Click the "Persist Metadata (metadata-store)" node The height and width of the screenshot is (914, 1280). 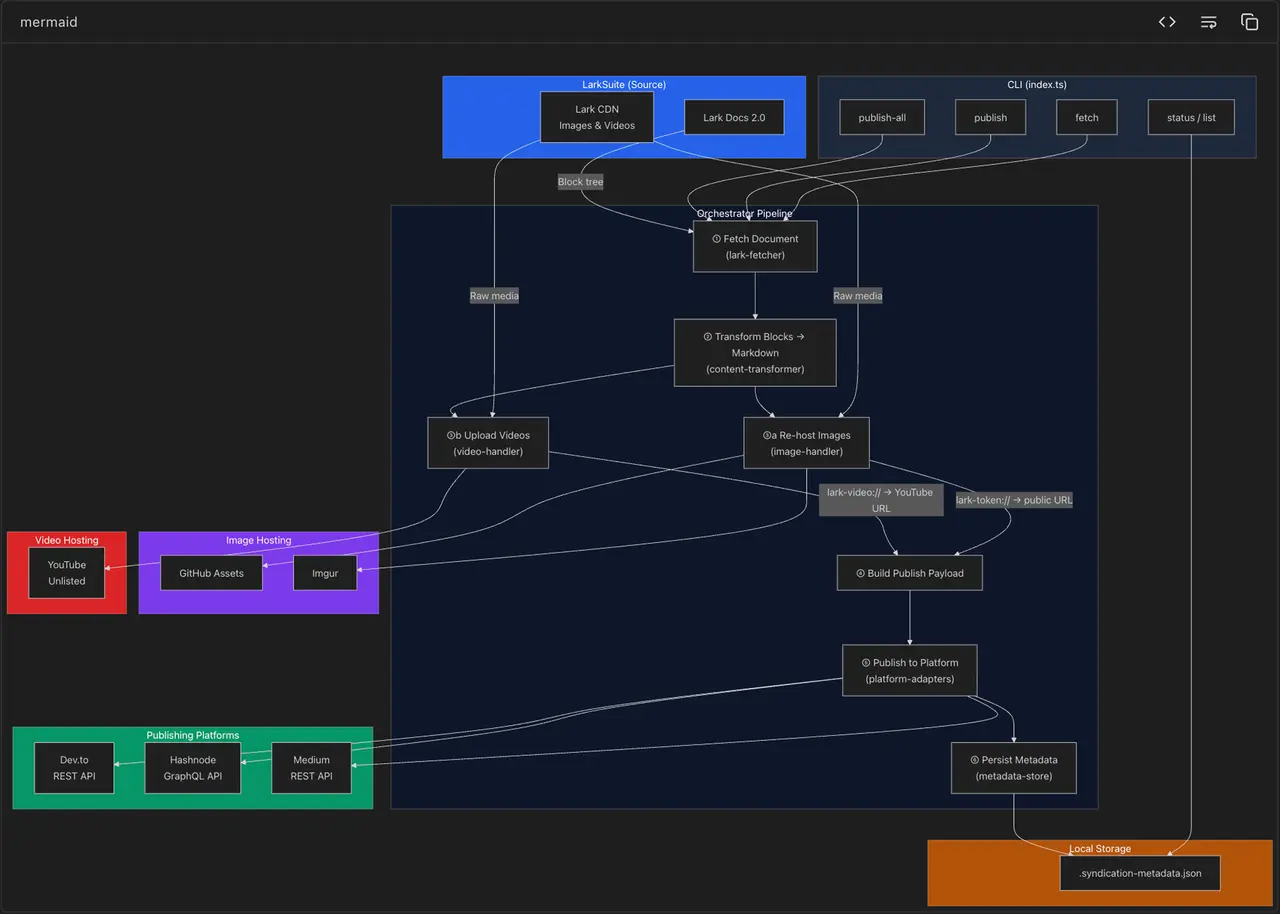[1013, 767]
